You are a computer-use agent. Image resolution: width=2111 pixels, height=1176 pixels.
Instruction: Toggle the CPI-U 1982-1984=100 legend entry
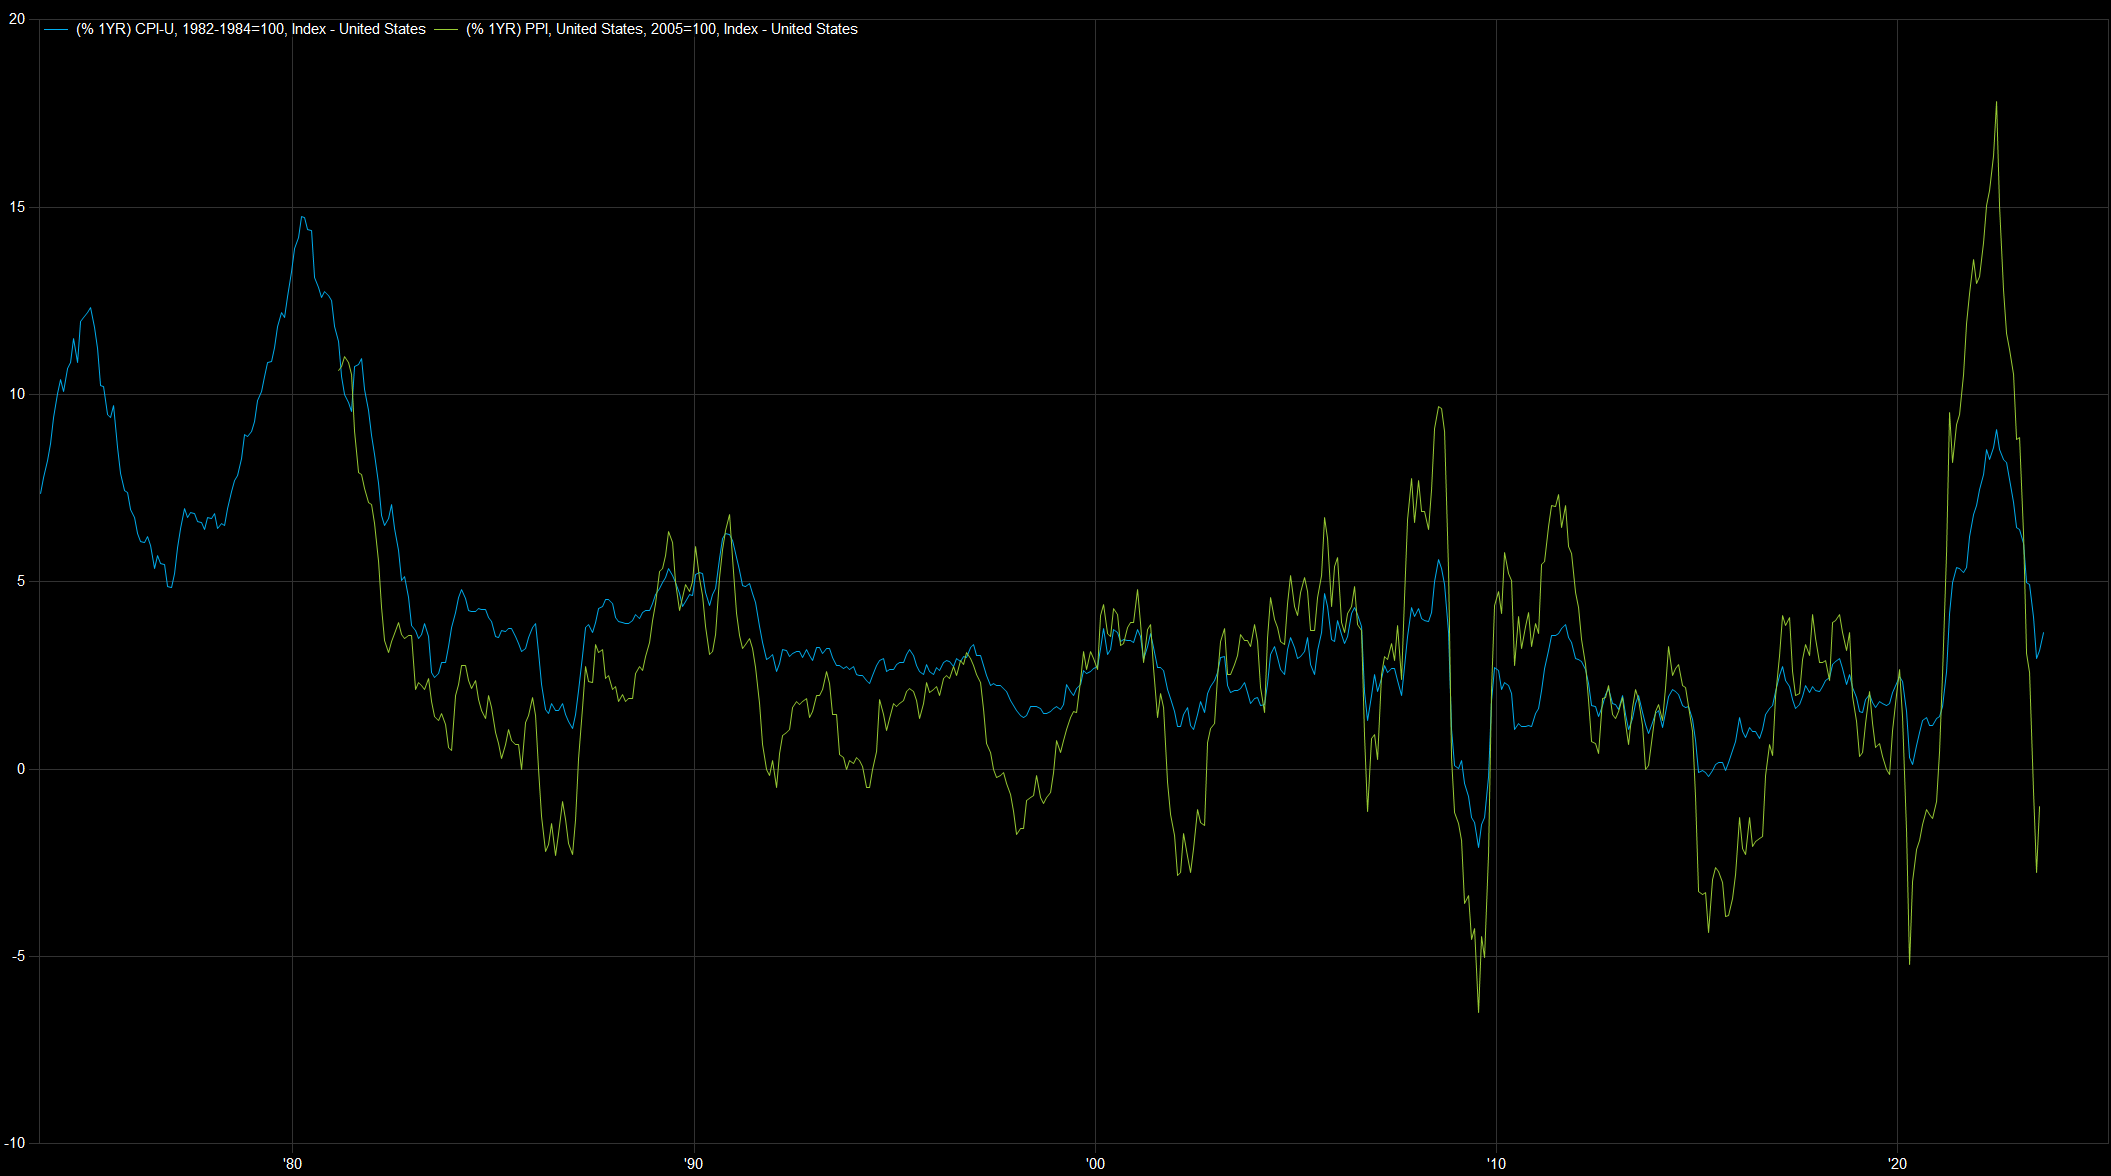(250, 29)
